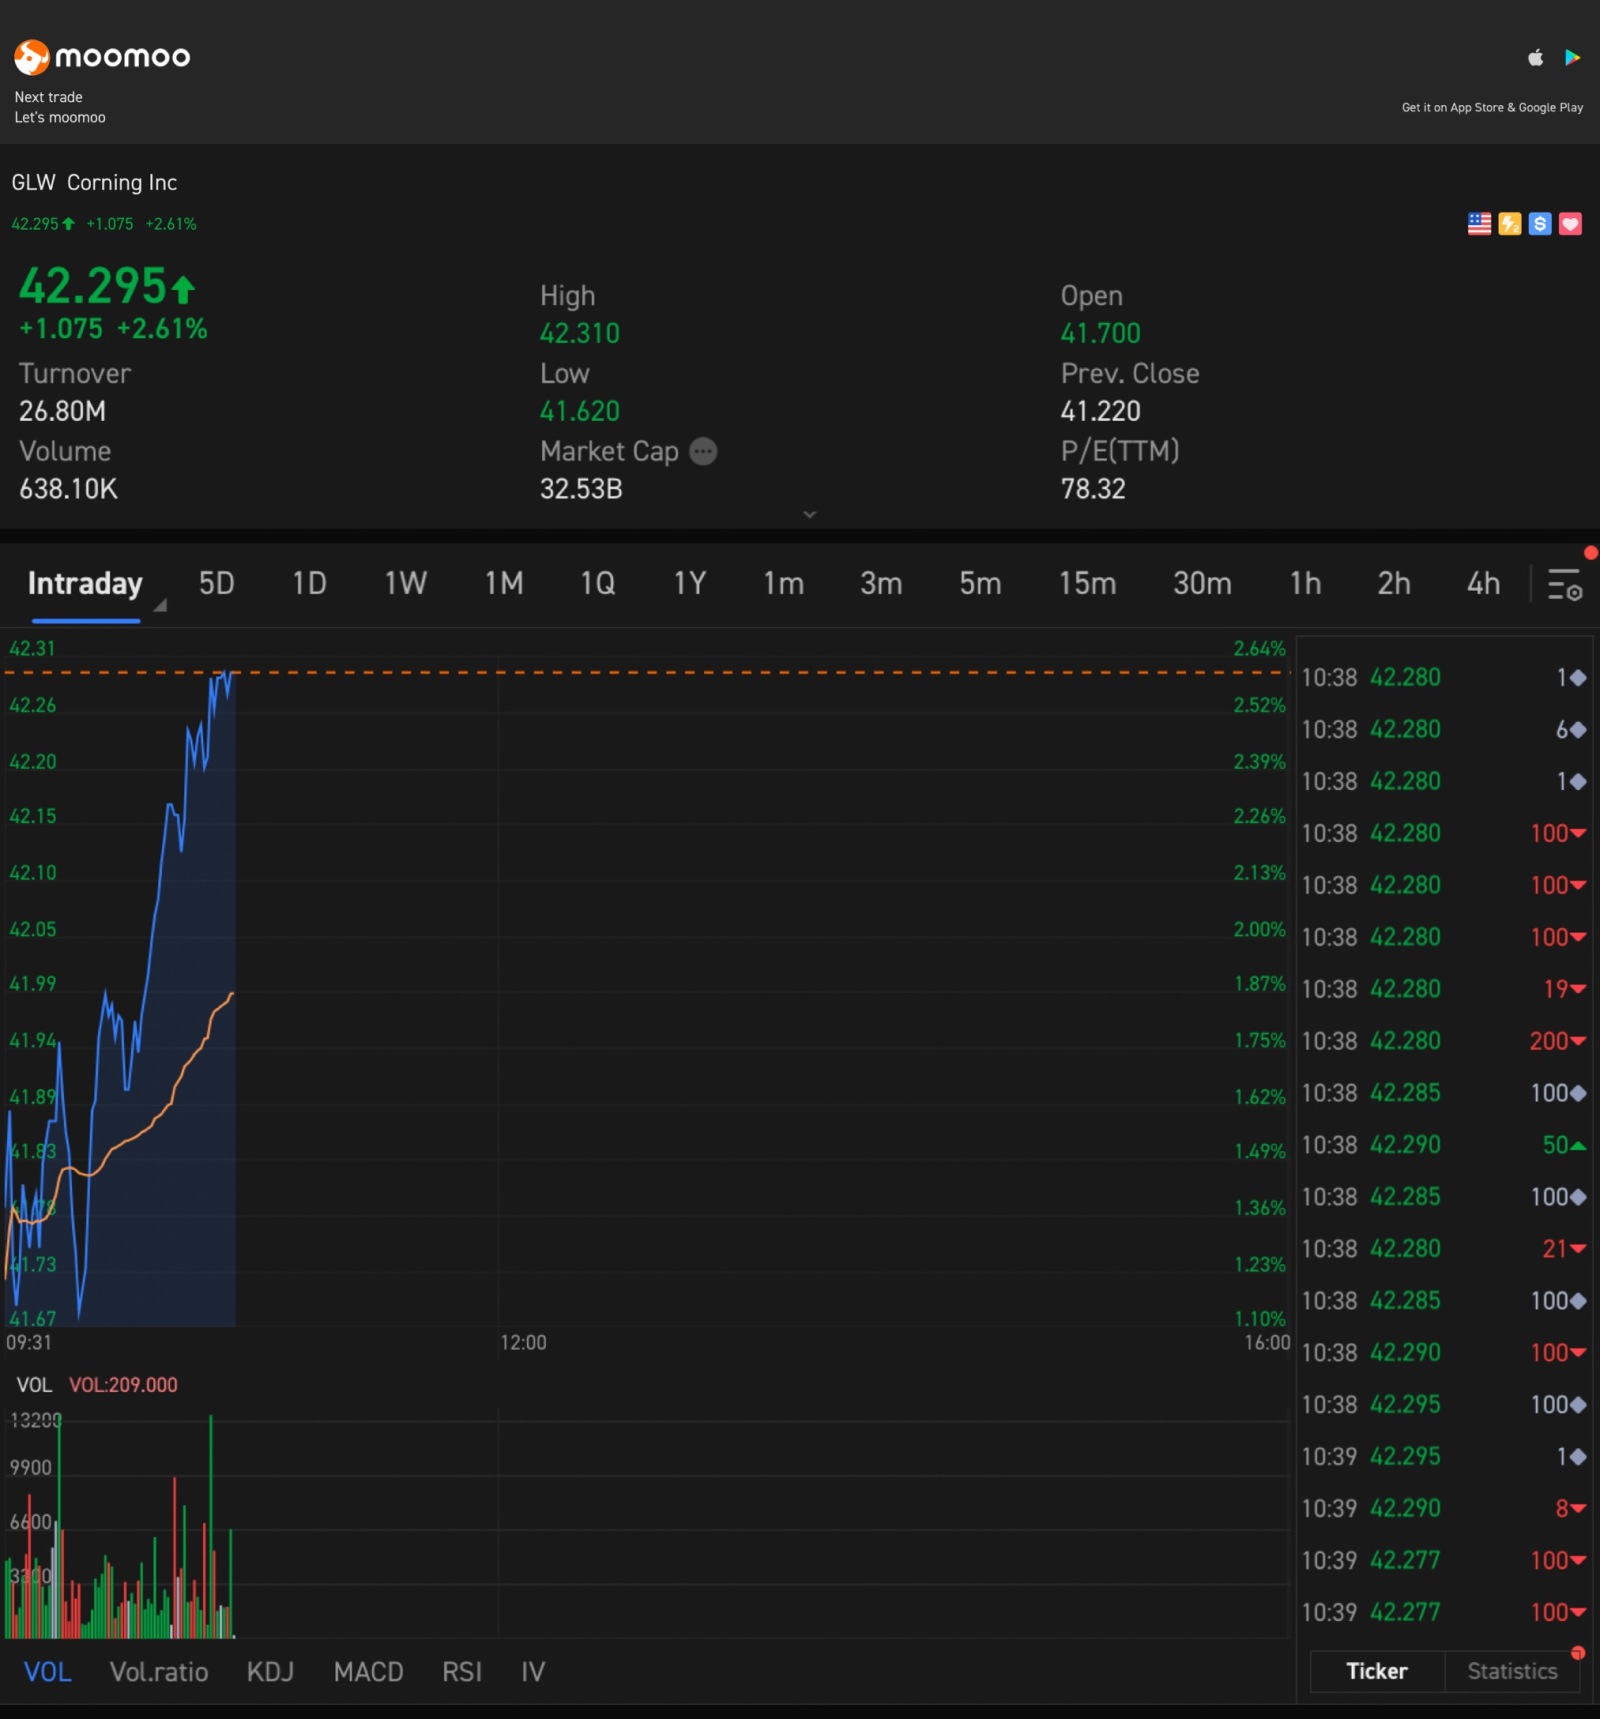The image size is (1600, 1719).
Task: Click the 10:38 42.280 trade of 6
Action: pyautogui.click(x=1443, y=730)
